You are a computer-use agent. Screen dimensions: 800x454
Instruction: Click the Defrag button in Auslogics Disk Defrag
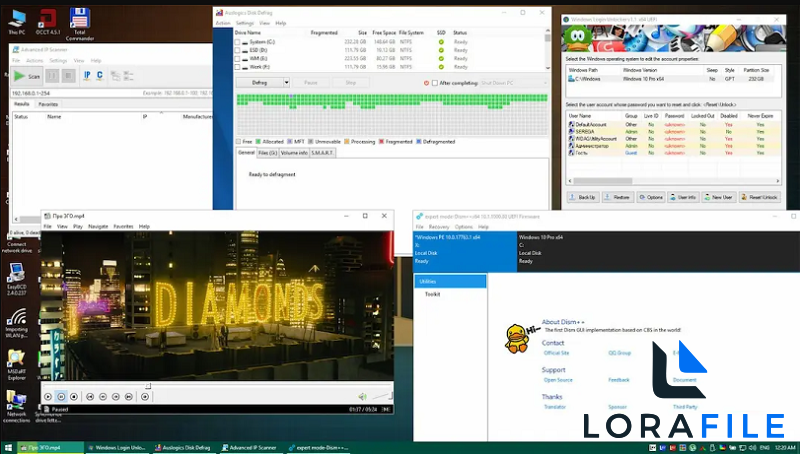259,83
